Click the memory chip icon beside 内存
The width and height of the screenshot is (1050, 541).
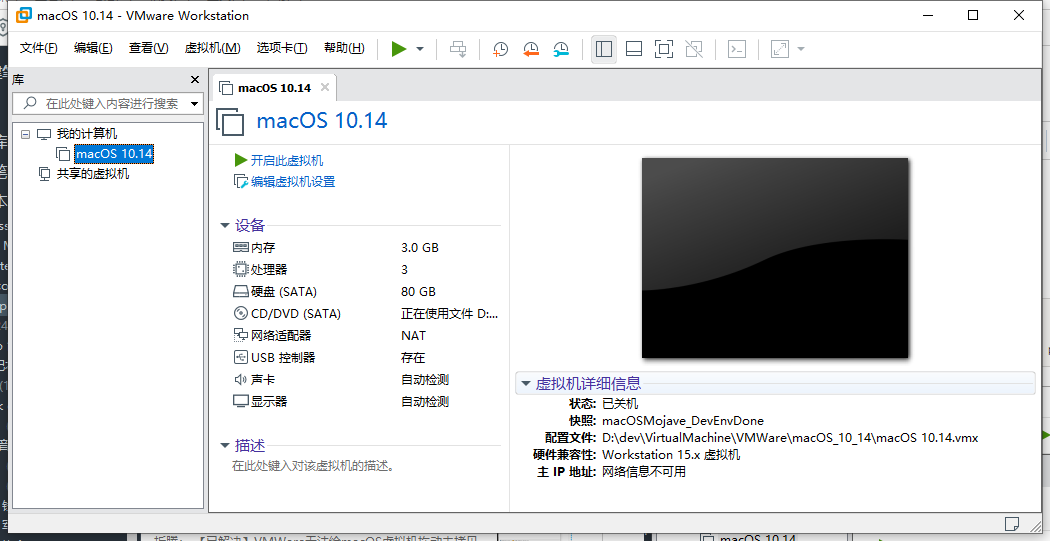pos(240,248)
